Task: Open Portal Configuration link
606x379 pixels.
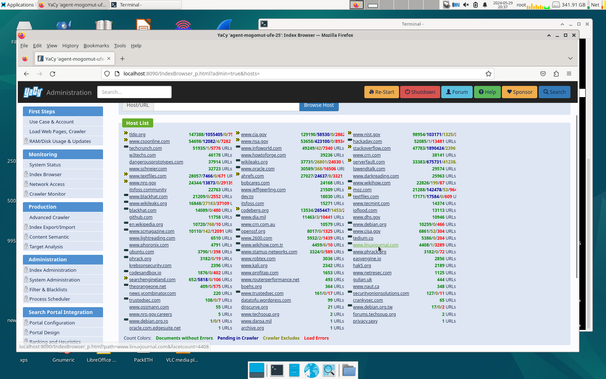Action: click(52, 323)
